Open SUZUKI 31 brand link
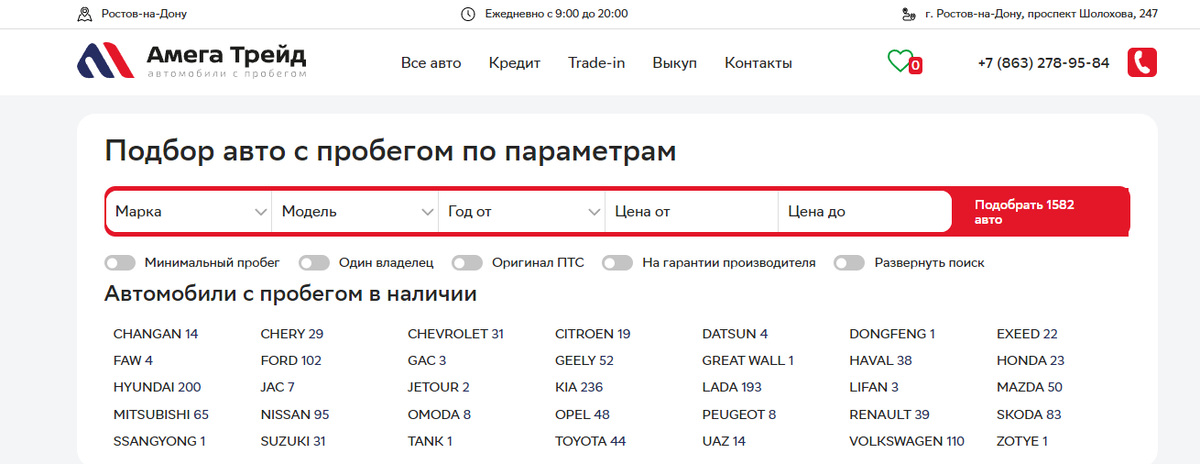Screen dimensions: 1200x464 [293, 442]
